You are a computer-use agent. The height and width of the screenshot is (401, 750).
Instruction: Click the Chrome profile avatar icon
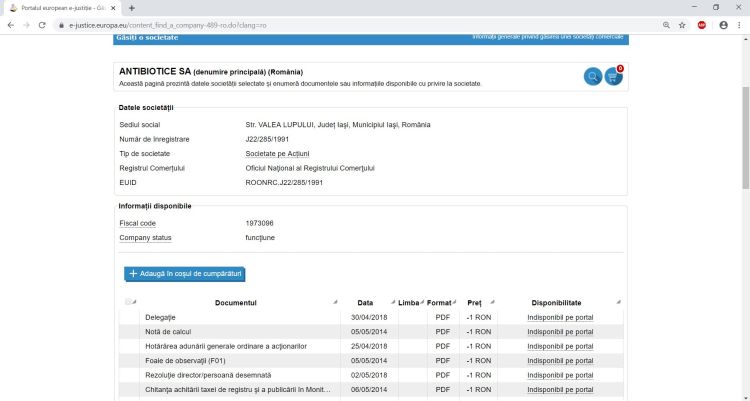click(723, 24)
